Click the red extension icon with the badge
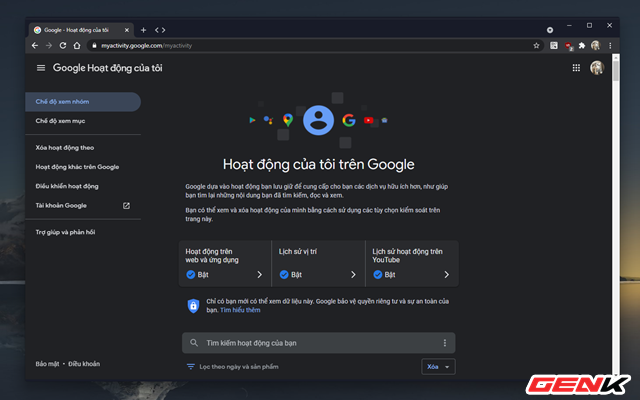This screenshot has width=640, height=400. pyautogui.click(x=568, y=46)
